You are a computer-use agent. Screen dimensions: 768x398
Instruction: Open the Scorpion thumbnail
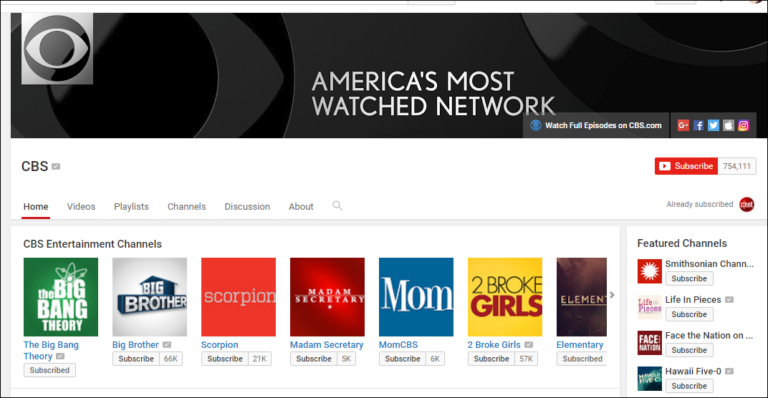point(239,297)
